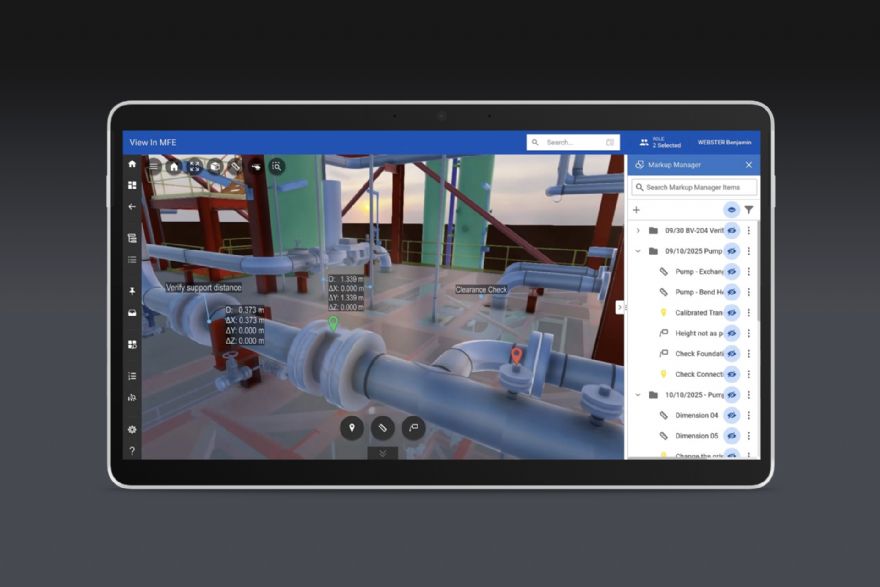Image resolution: width=880 pixels, height=587 pixels.
Task: Select the measure ruler tool at bottom
Action: click(381, 428)
